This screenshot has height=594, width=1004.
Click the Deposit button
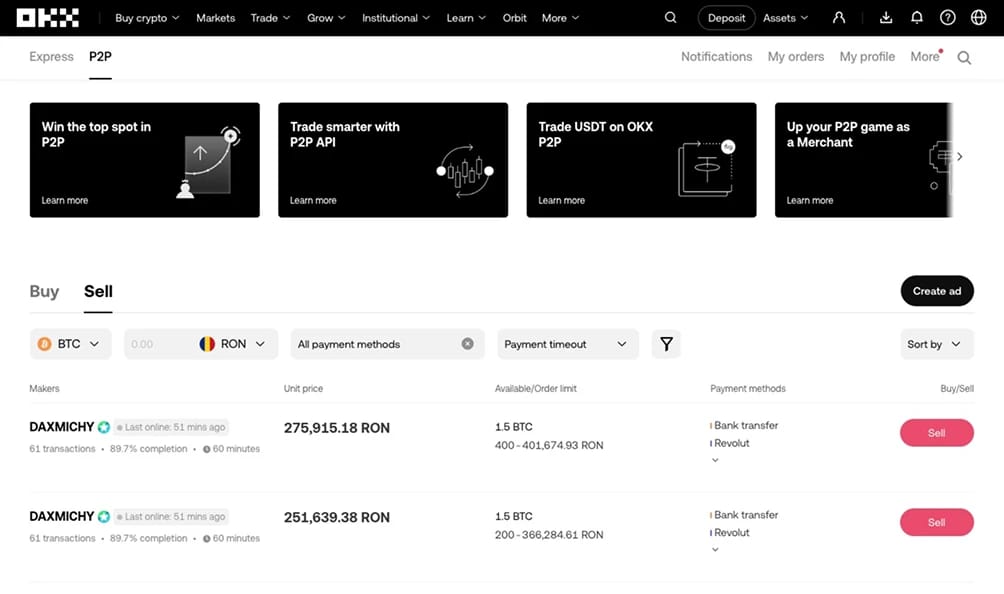[x=726, y=18]
